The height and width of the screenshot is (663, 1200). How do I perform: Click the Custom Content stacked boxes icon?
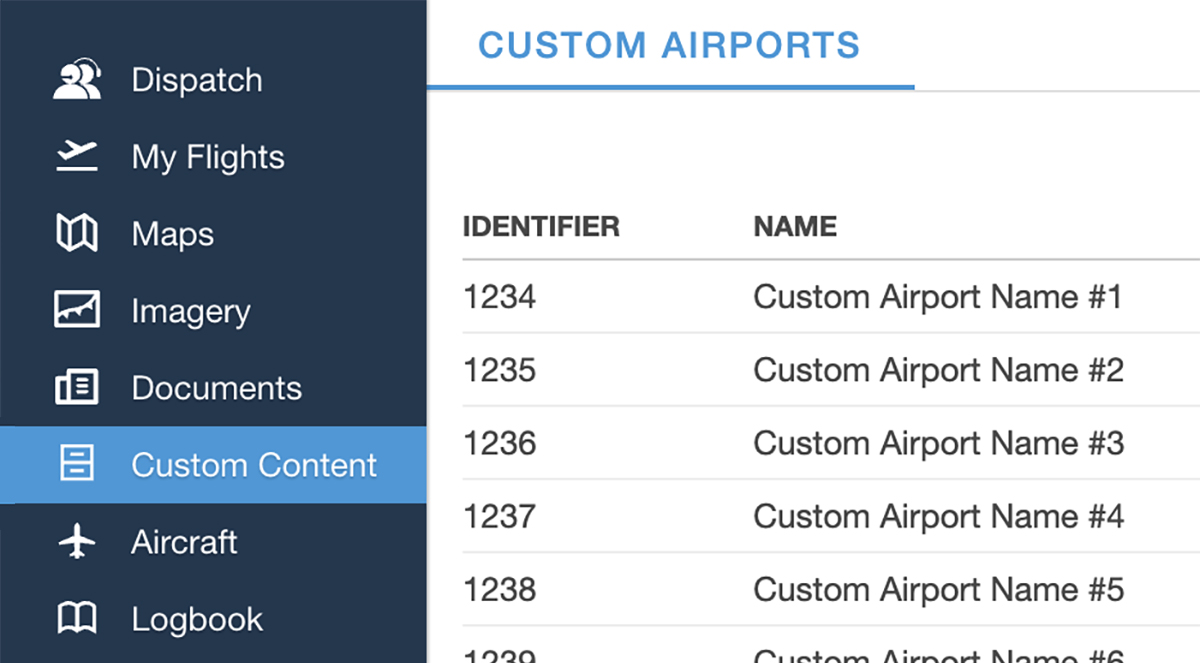[77, 465]
